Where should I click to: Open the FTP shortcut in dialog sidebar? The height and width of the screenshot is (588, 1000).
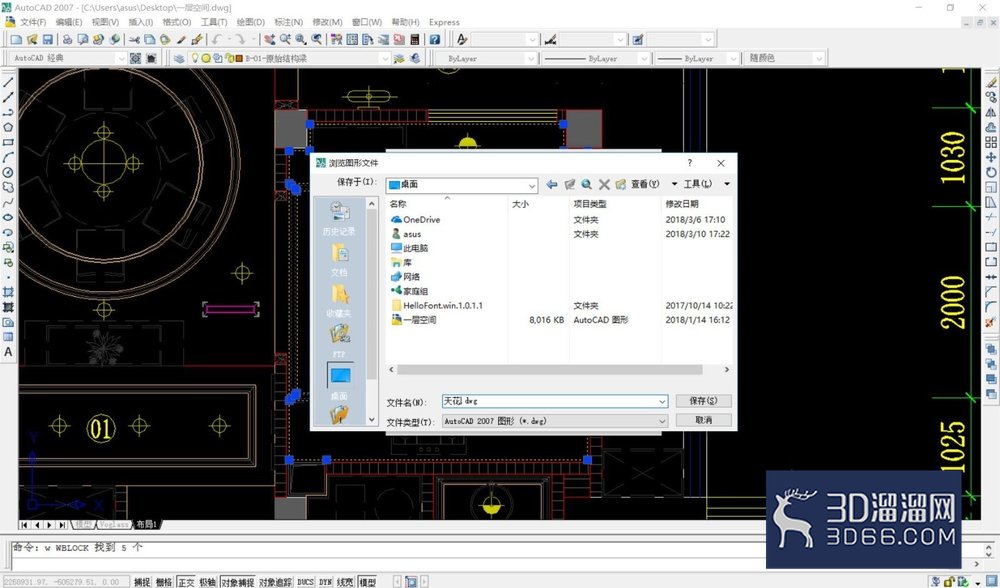(x=339, y=341)
